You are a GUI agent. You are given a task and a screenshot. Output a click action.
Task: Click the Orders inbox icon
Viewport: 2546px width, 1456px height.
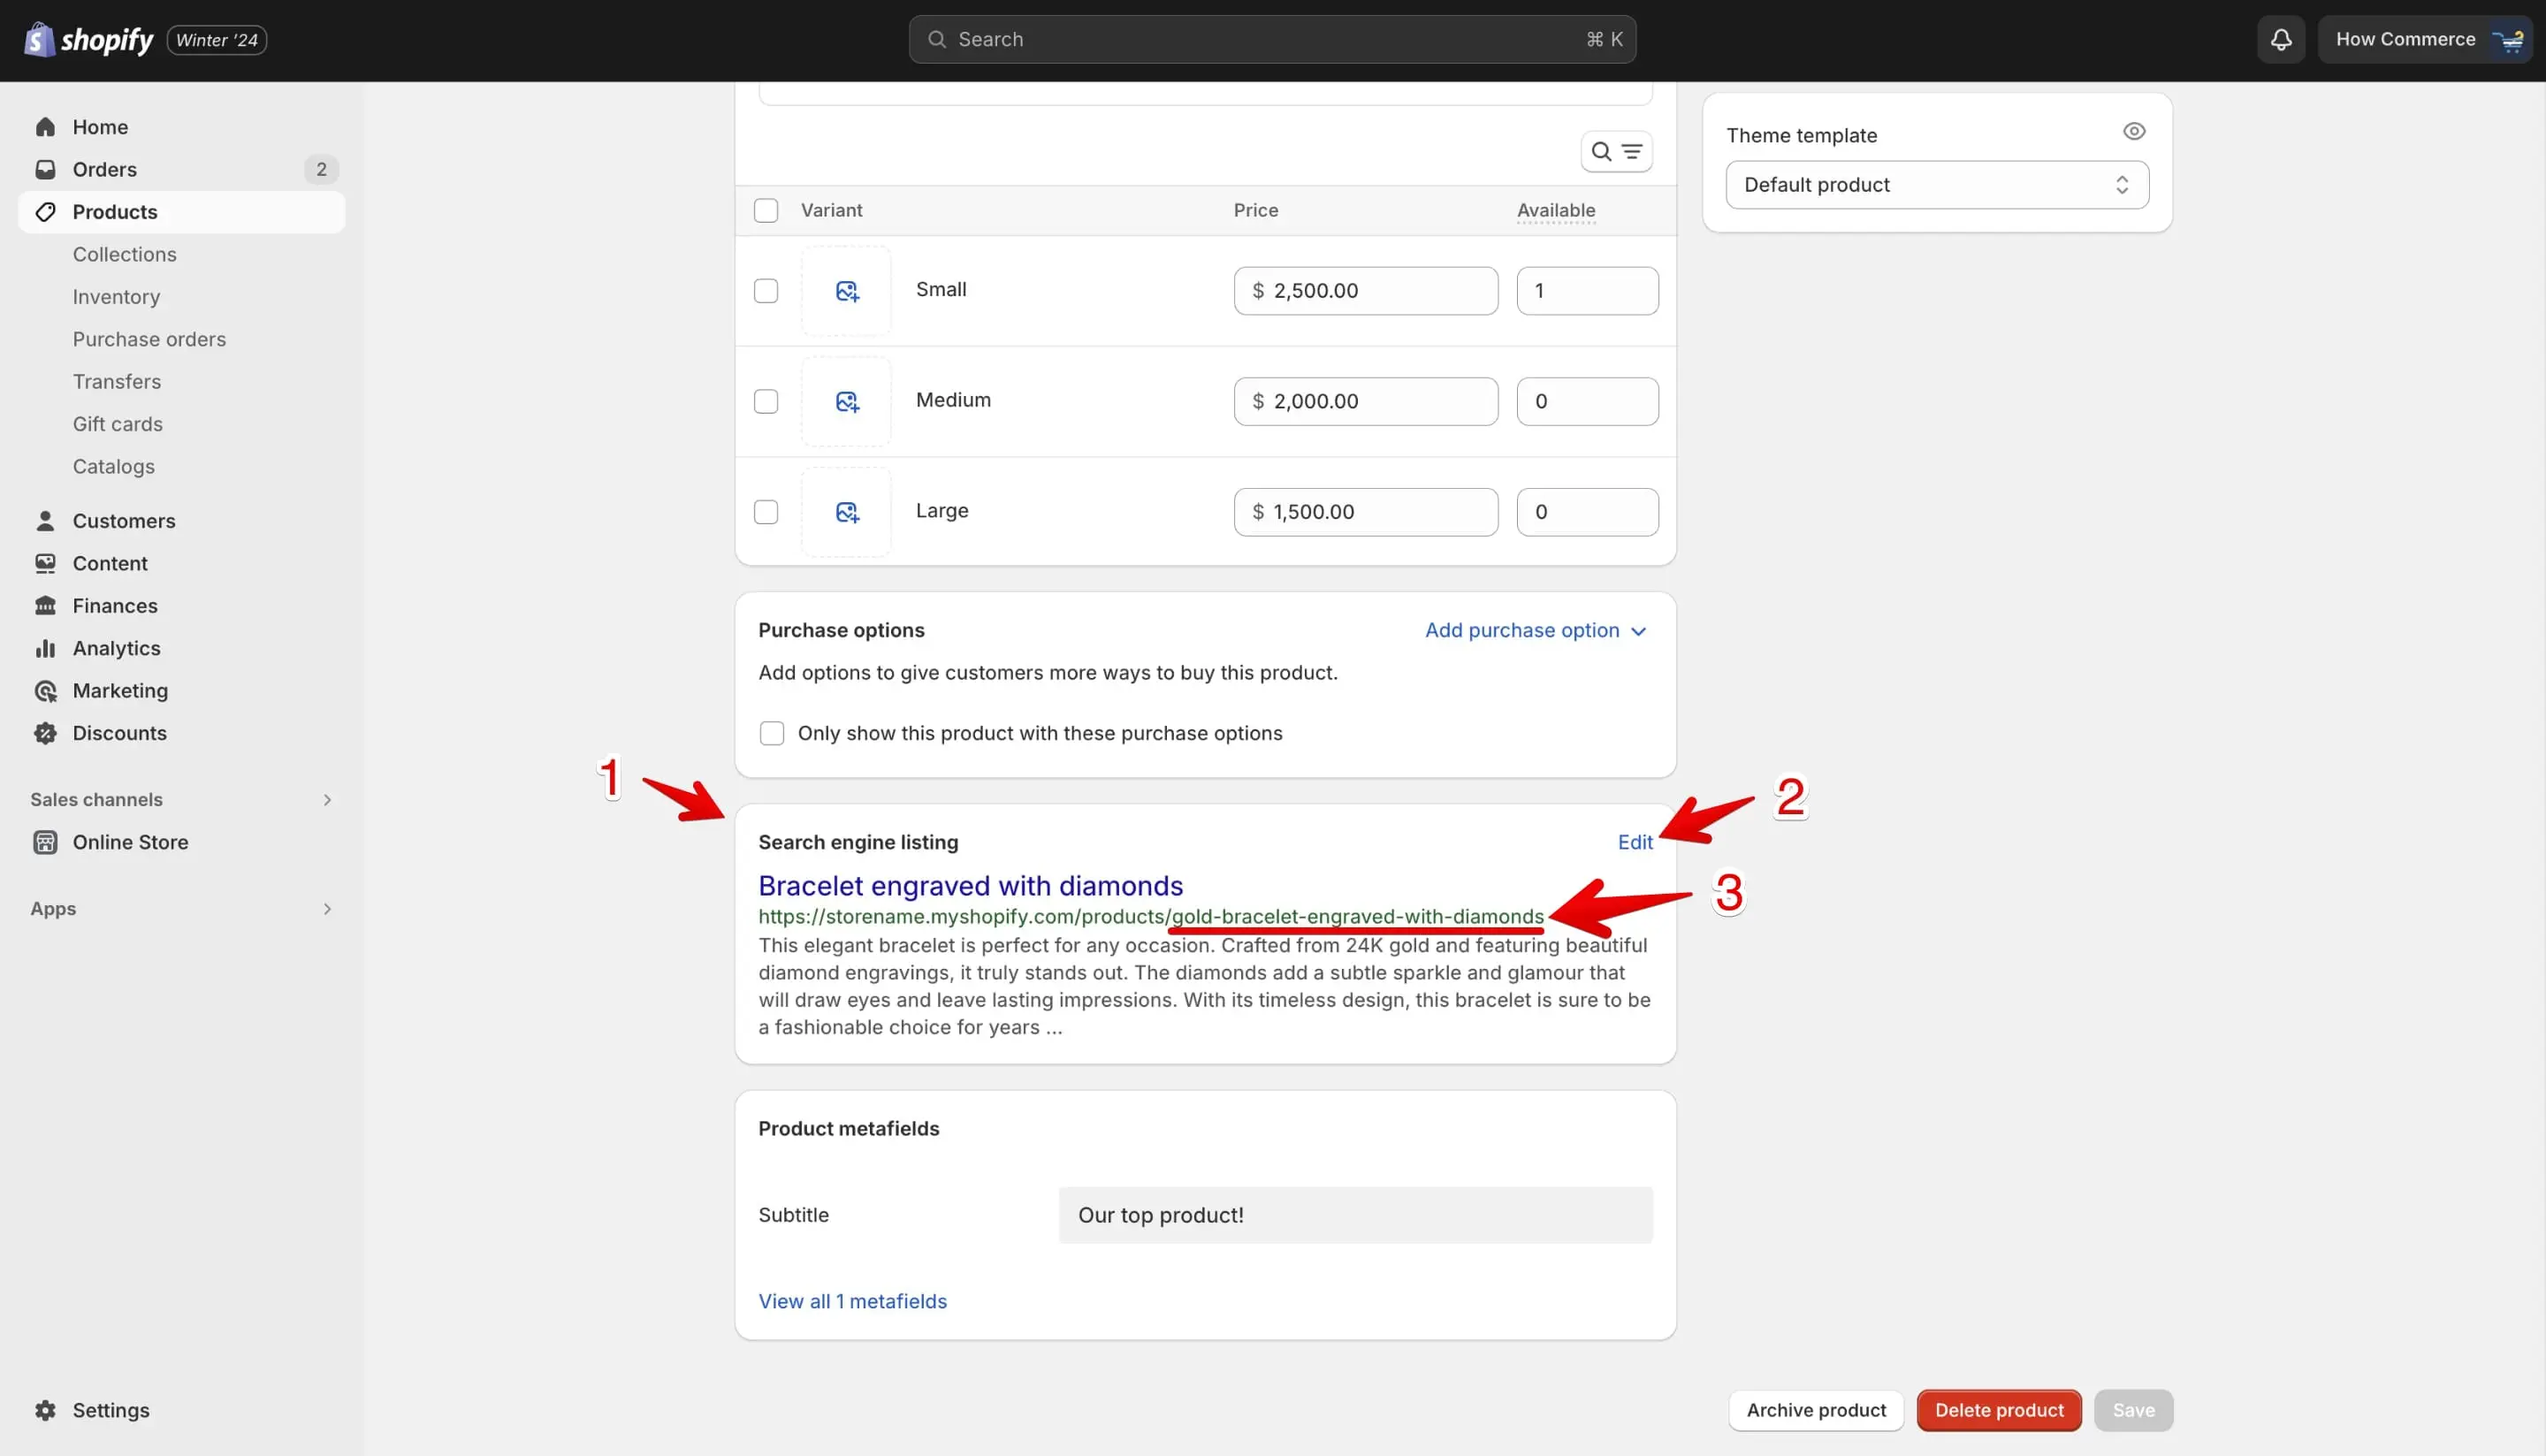point(45,169)
